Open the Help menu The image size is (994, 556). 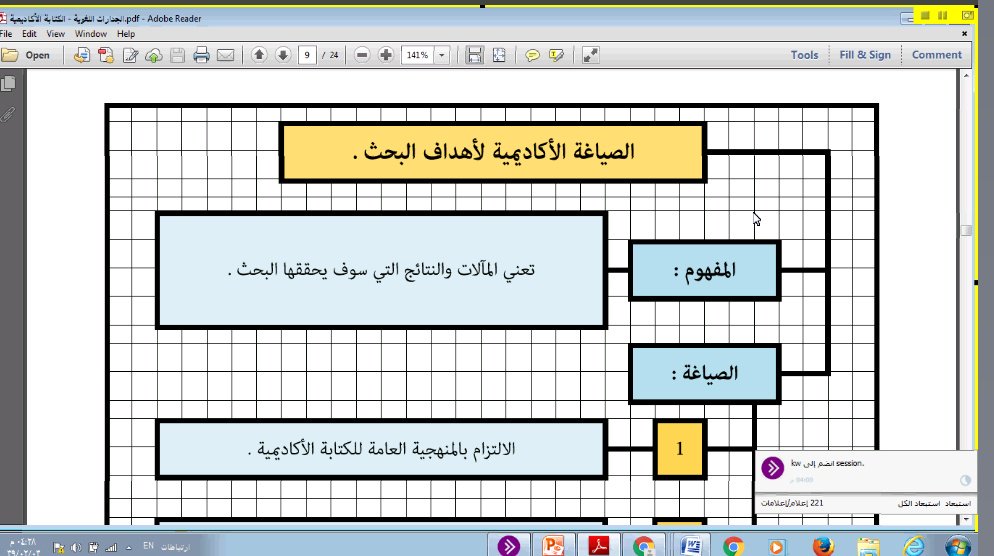click(126, 34)
